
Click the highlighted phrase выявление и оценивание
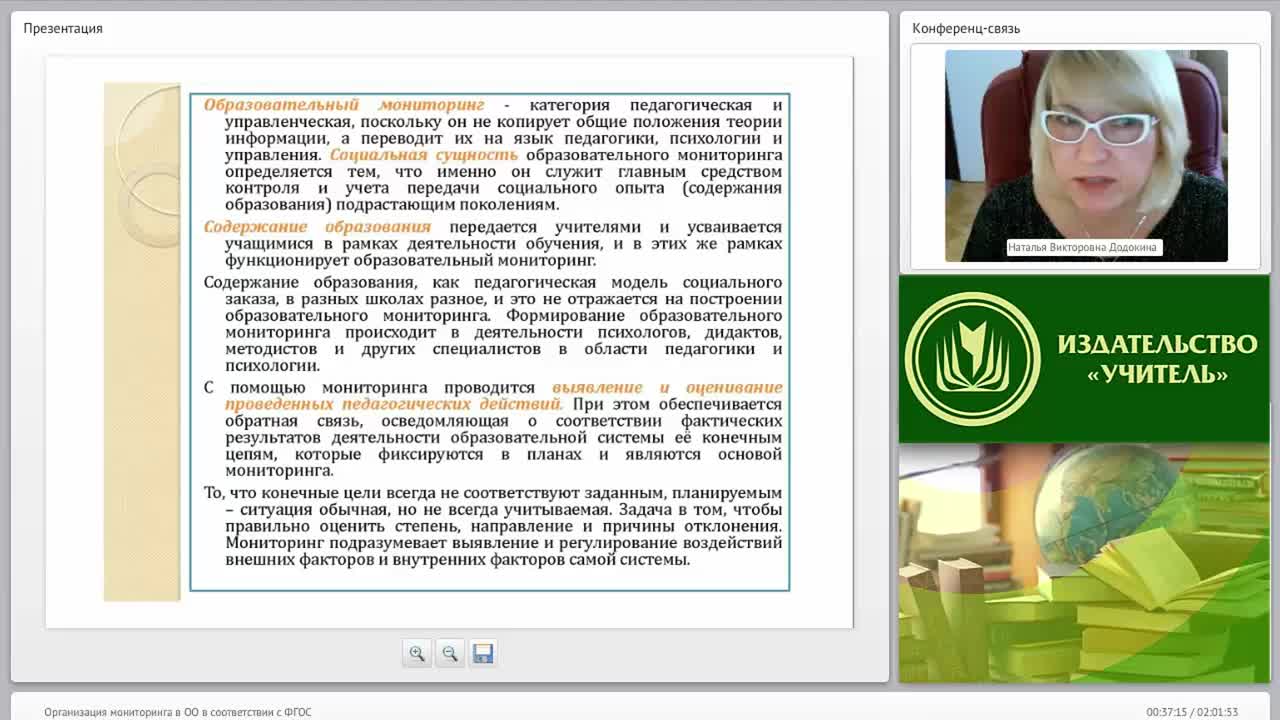tap(667, 387)
